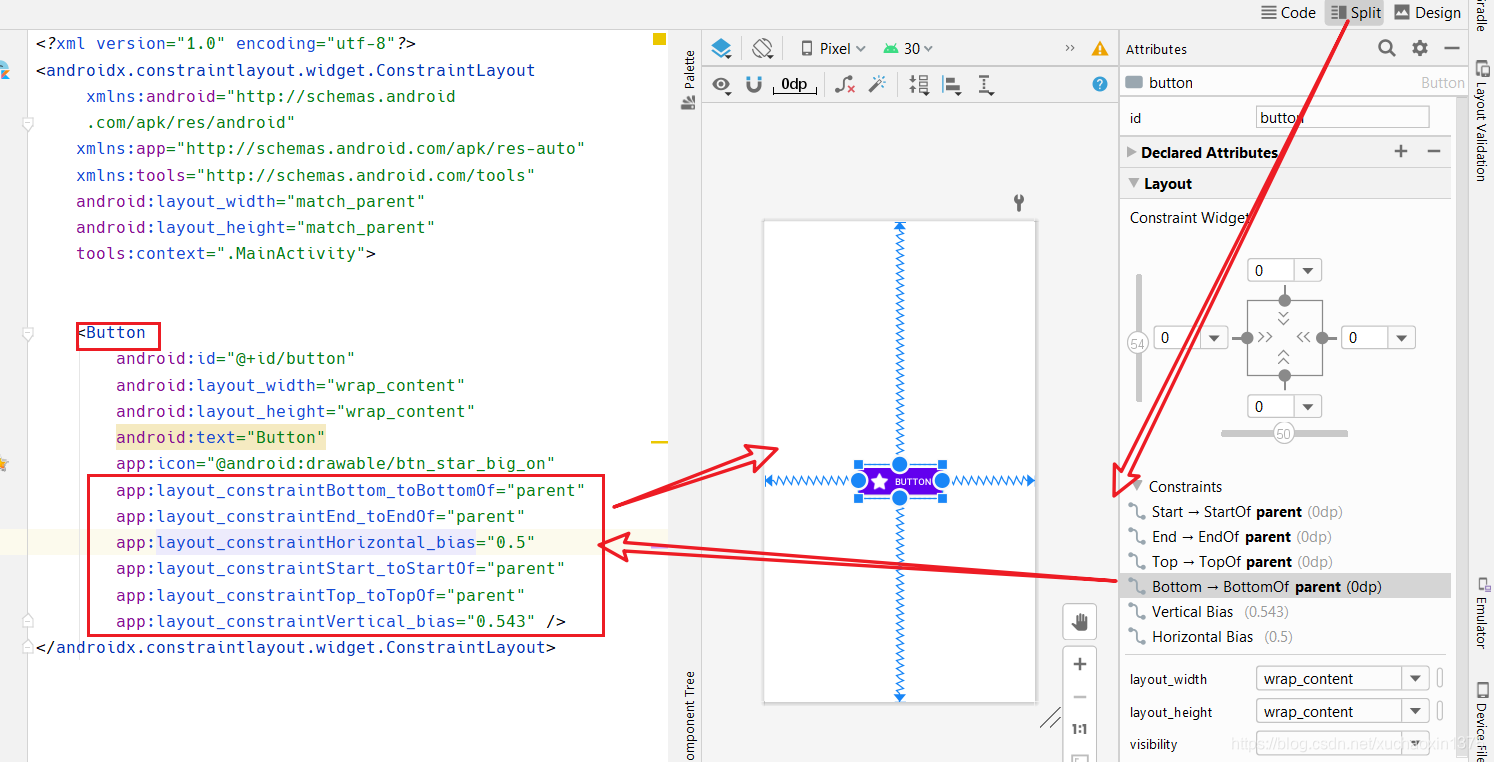Viewport: 1494px width, 762px height.
Task: Click the left constraint anchor dot in widget
Action: point(1248,338)
